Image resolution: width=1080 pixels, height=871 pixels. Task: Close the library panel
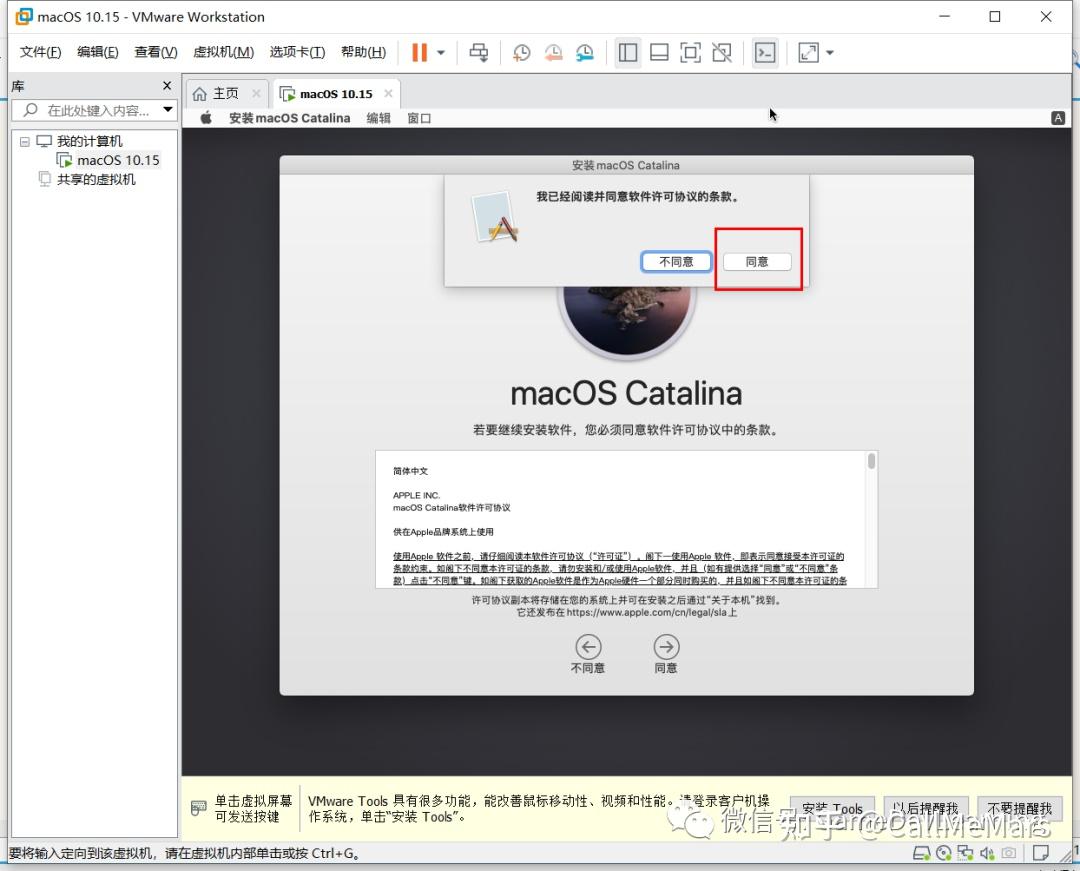[x=167, y=85]
